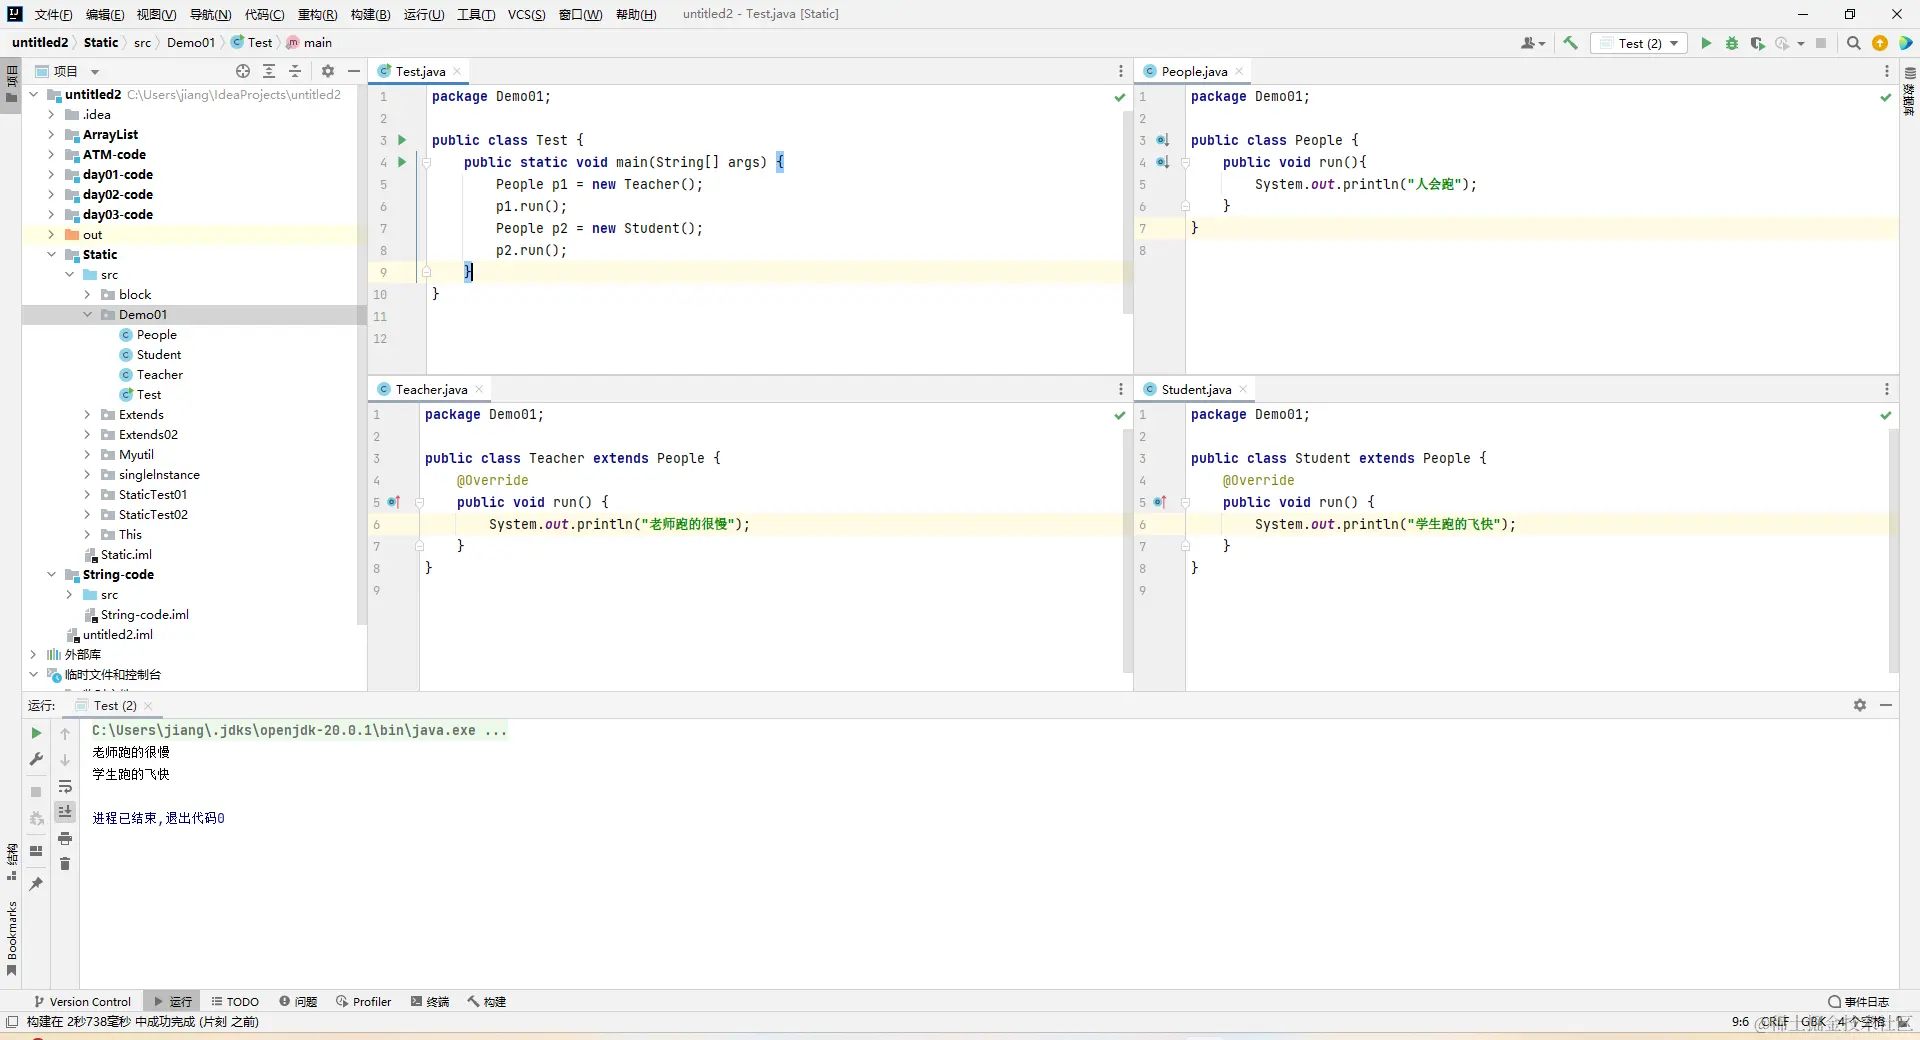Viewport: 1920px width, 1040px height.
Task: Hide the project tool window
Action: coord(353,71)
